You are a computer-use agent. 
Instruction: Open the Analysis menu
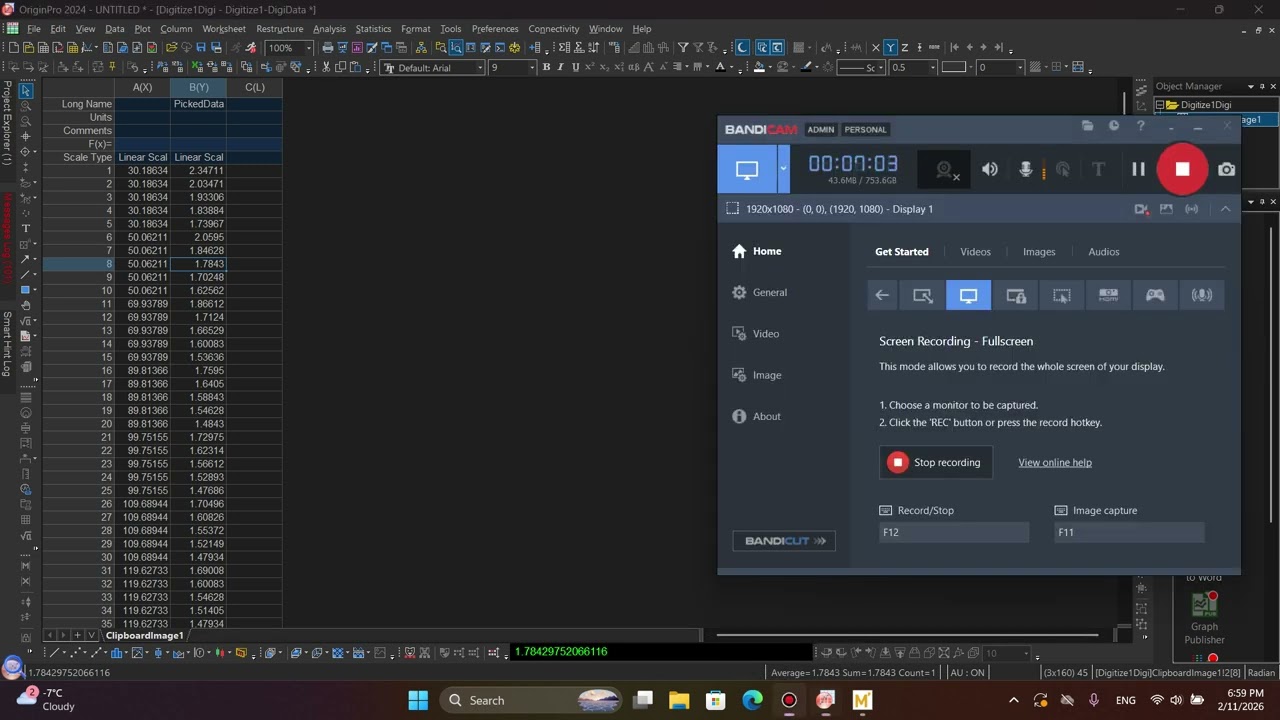[x=329, y=29]
